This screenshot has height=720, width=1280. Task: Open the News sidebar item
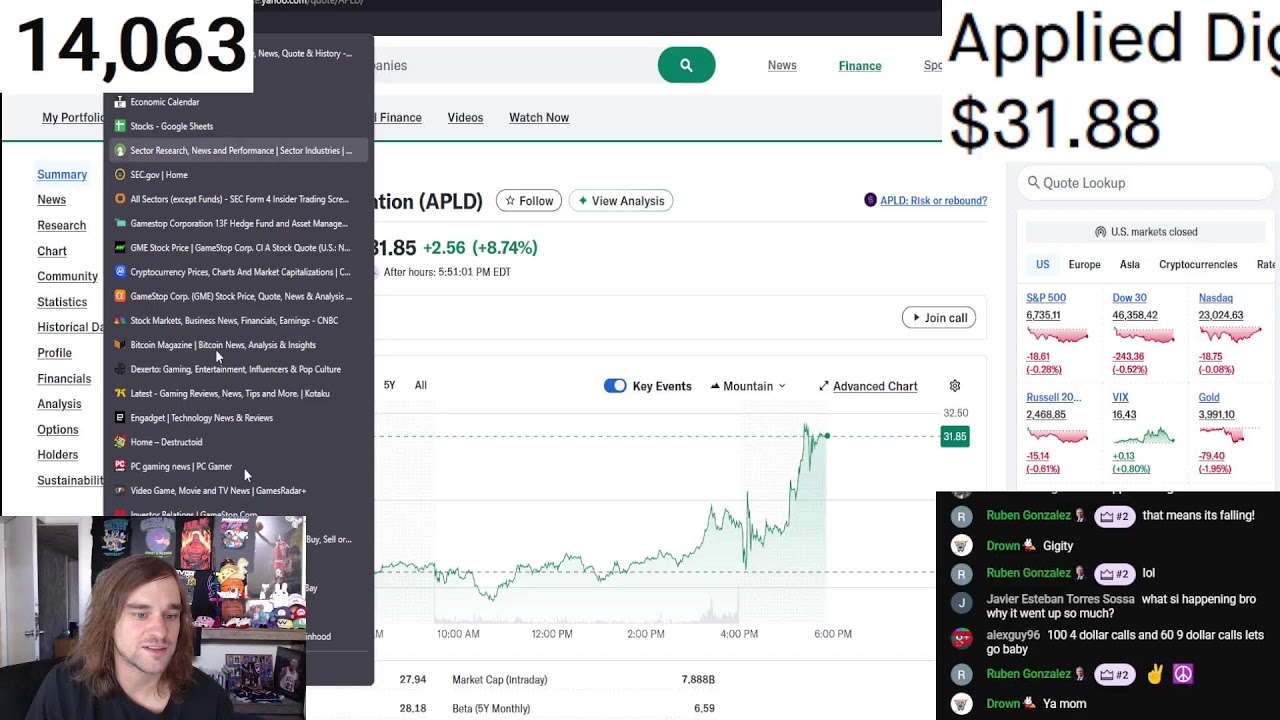tap(51, 200)
